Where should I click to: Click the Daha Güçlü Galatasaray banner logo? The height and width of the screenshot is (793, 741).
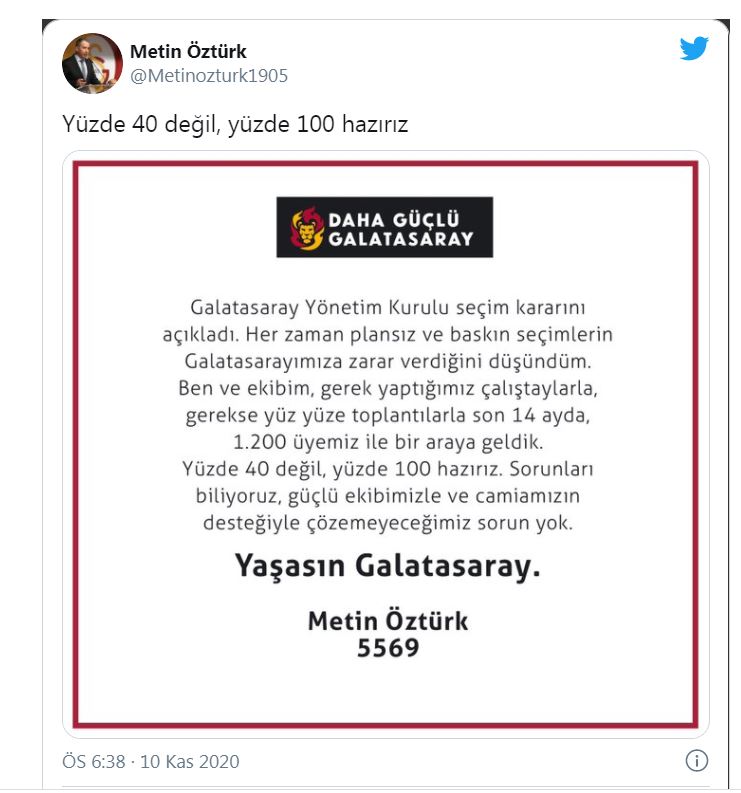tap(384, 227)
